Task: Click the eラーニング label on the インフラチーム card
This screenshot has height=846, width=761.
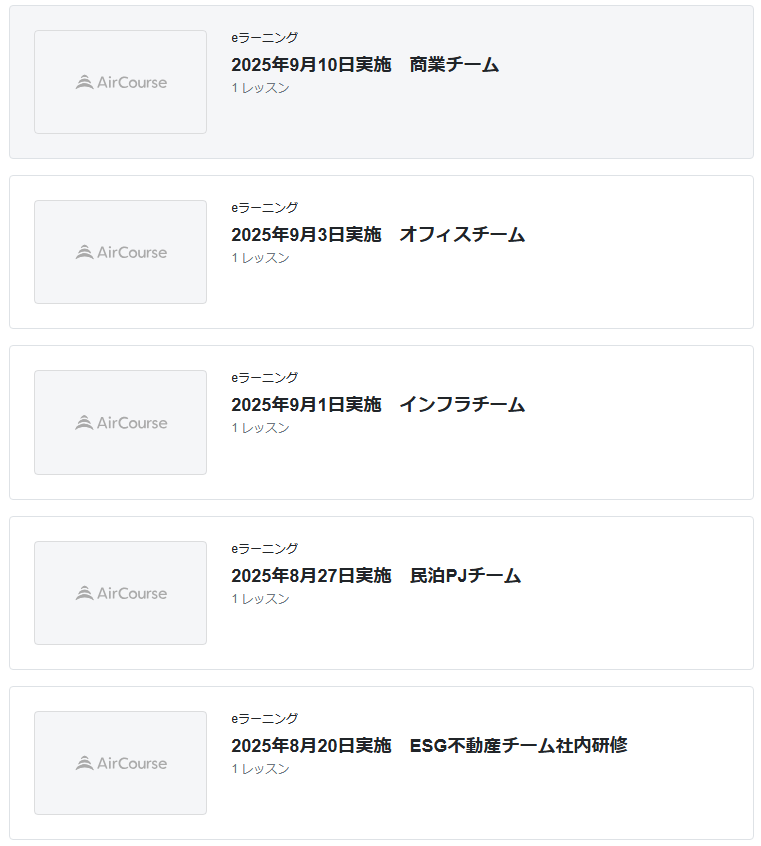Action: tap(264, 378)
